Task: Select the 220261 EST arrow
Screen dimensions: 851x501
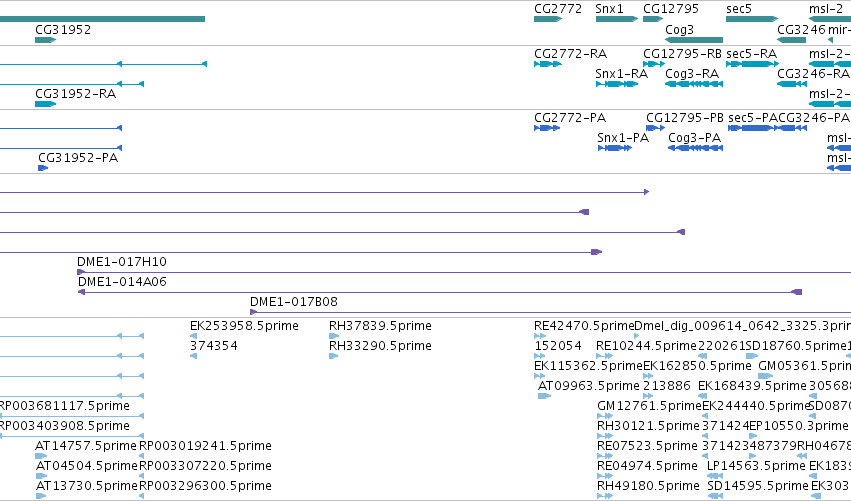Action: coord(702,356)
